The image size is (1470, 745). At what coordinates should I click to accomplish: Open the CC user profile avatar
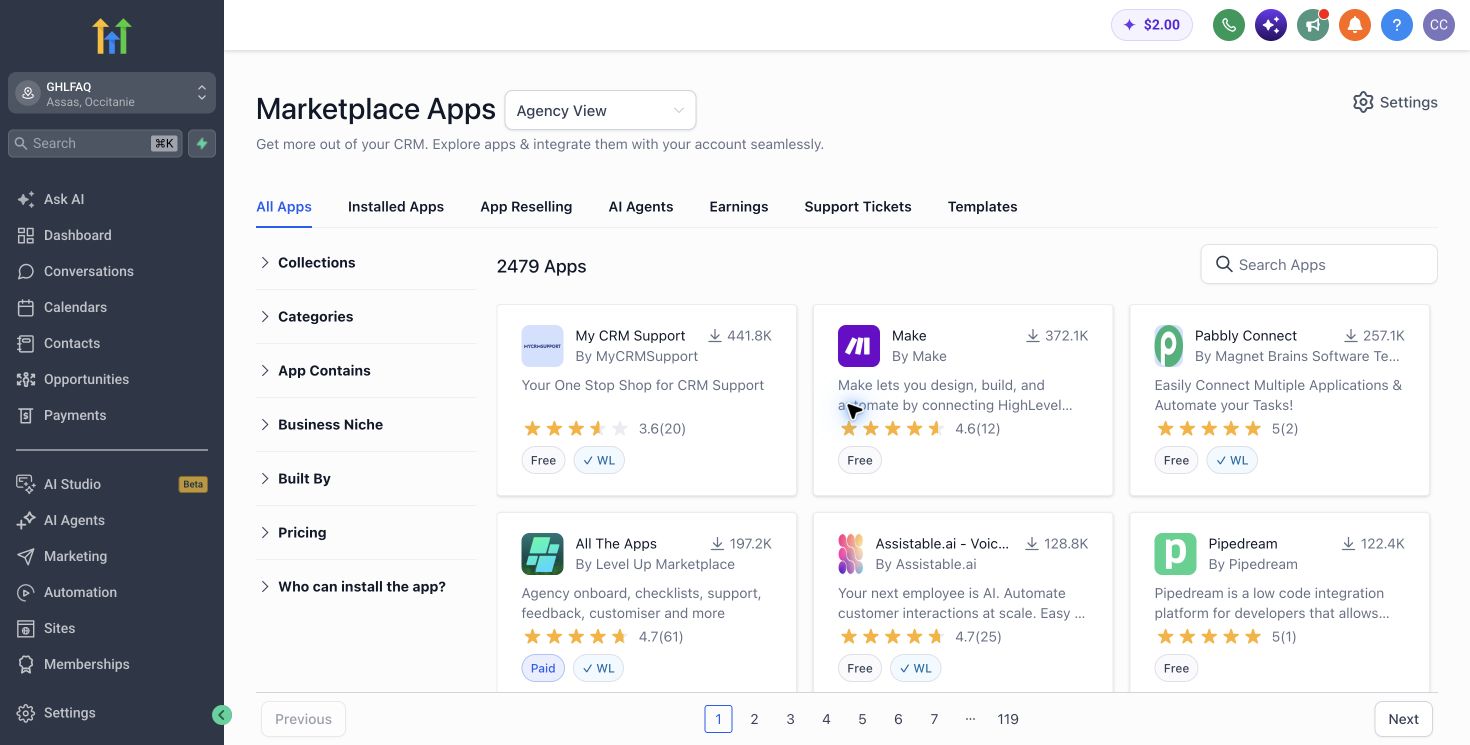point(1439,25)
